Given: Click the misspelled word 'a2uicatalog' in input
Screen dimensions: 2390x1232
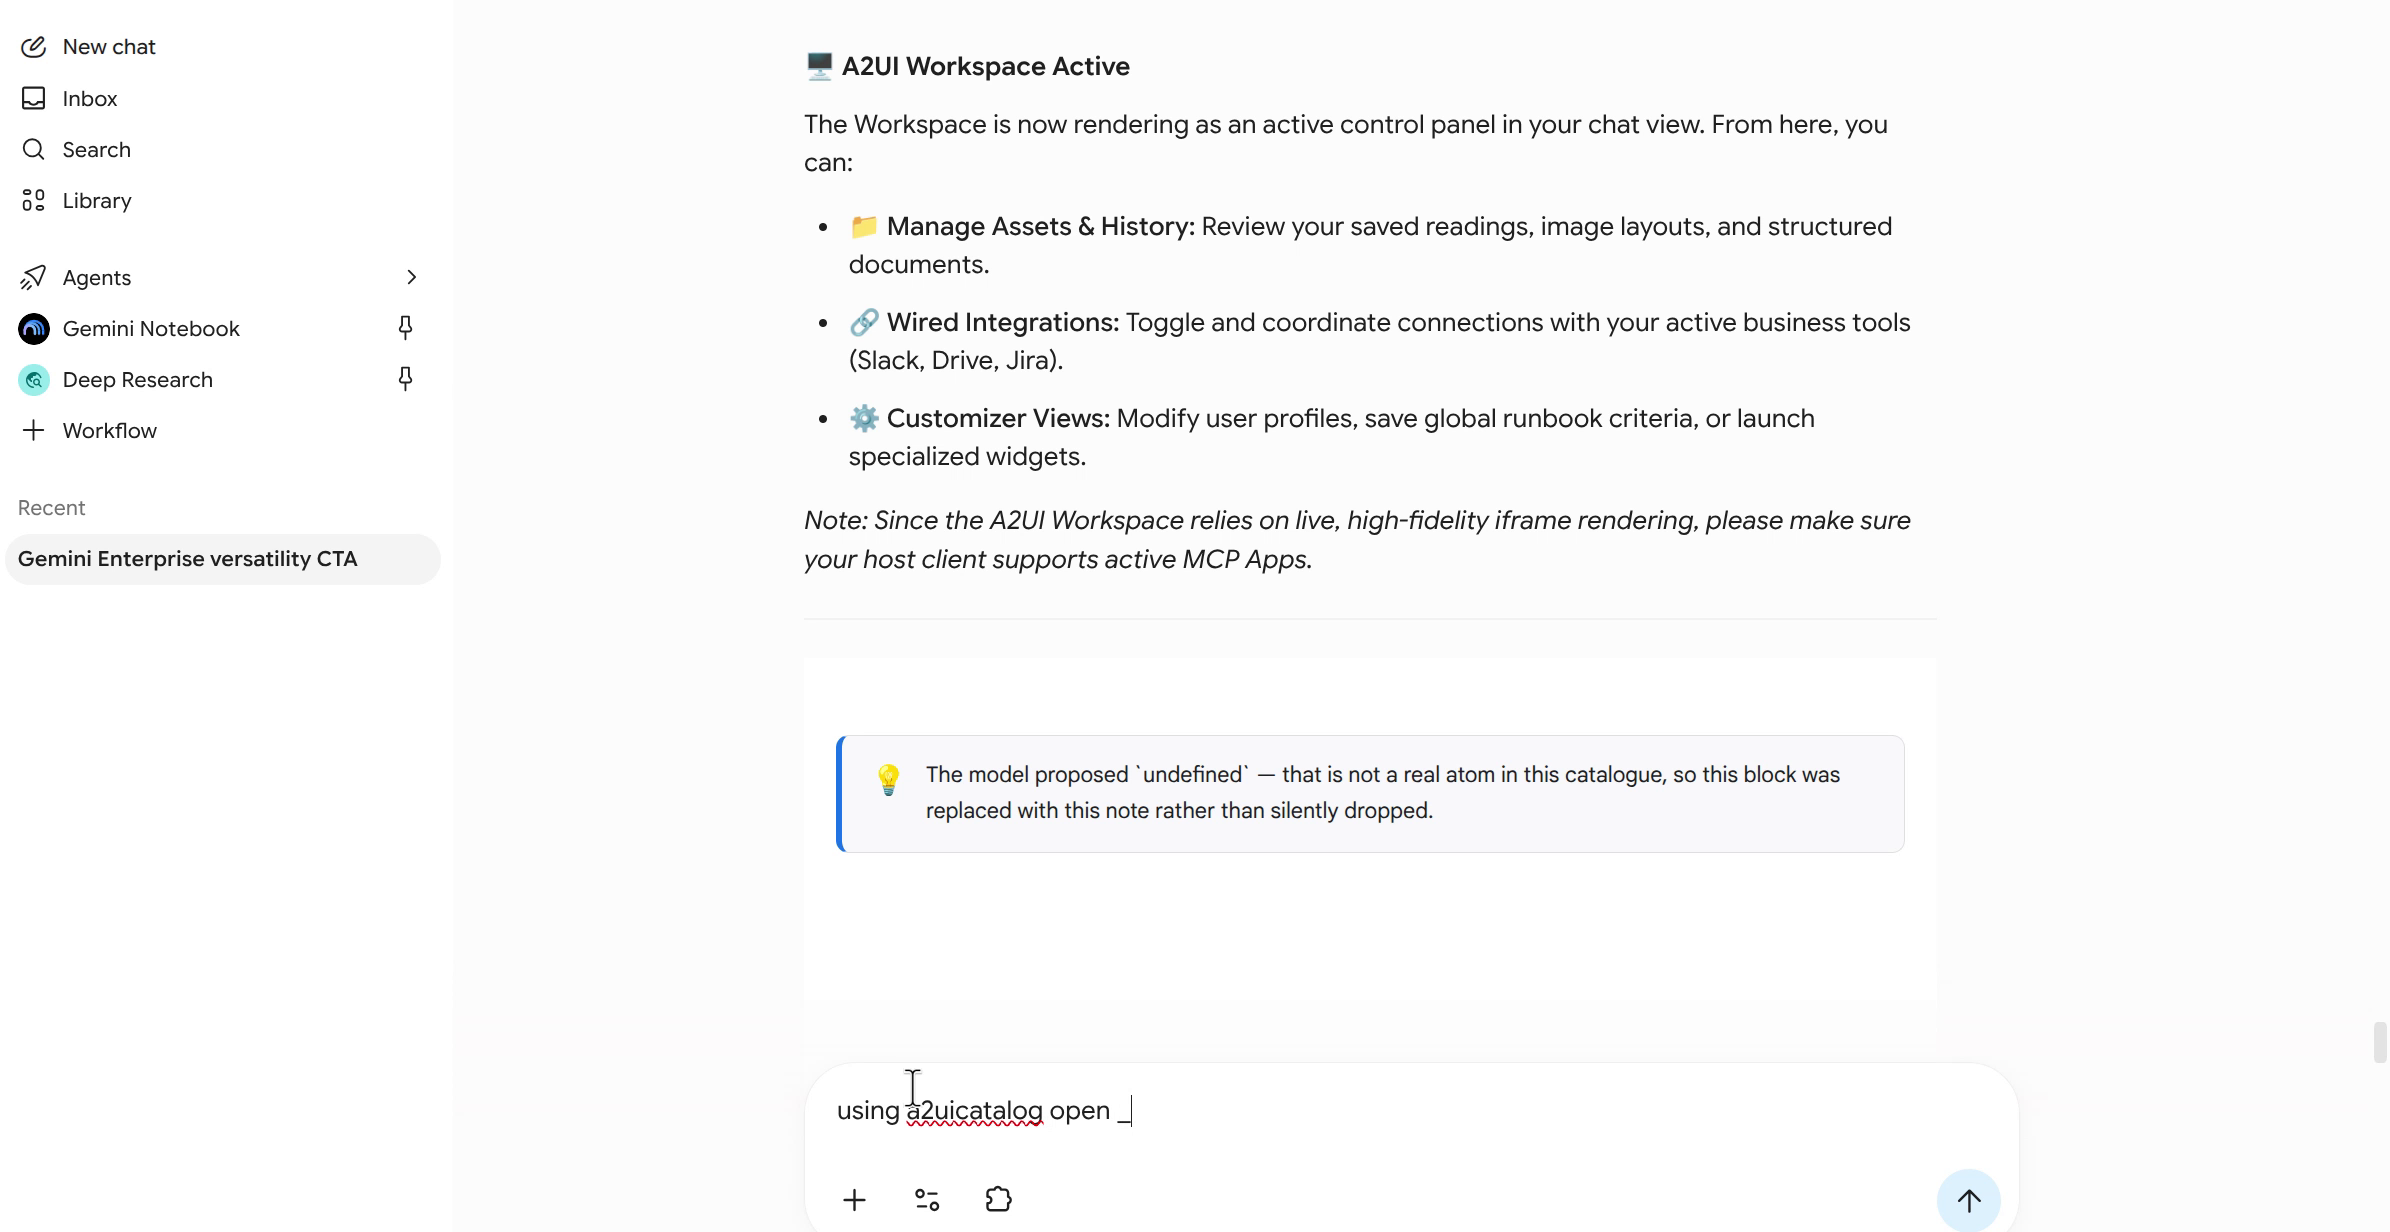Looking at the screenshot, I should coord(974,1111).
